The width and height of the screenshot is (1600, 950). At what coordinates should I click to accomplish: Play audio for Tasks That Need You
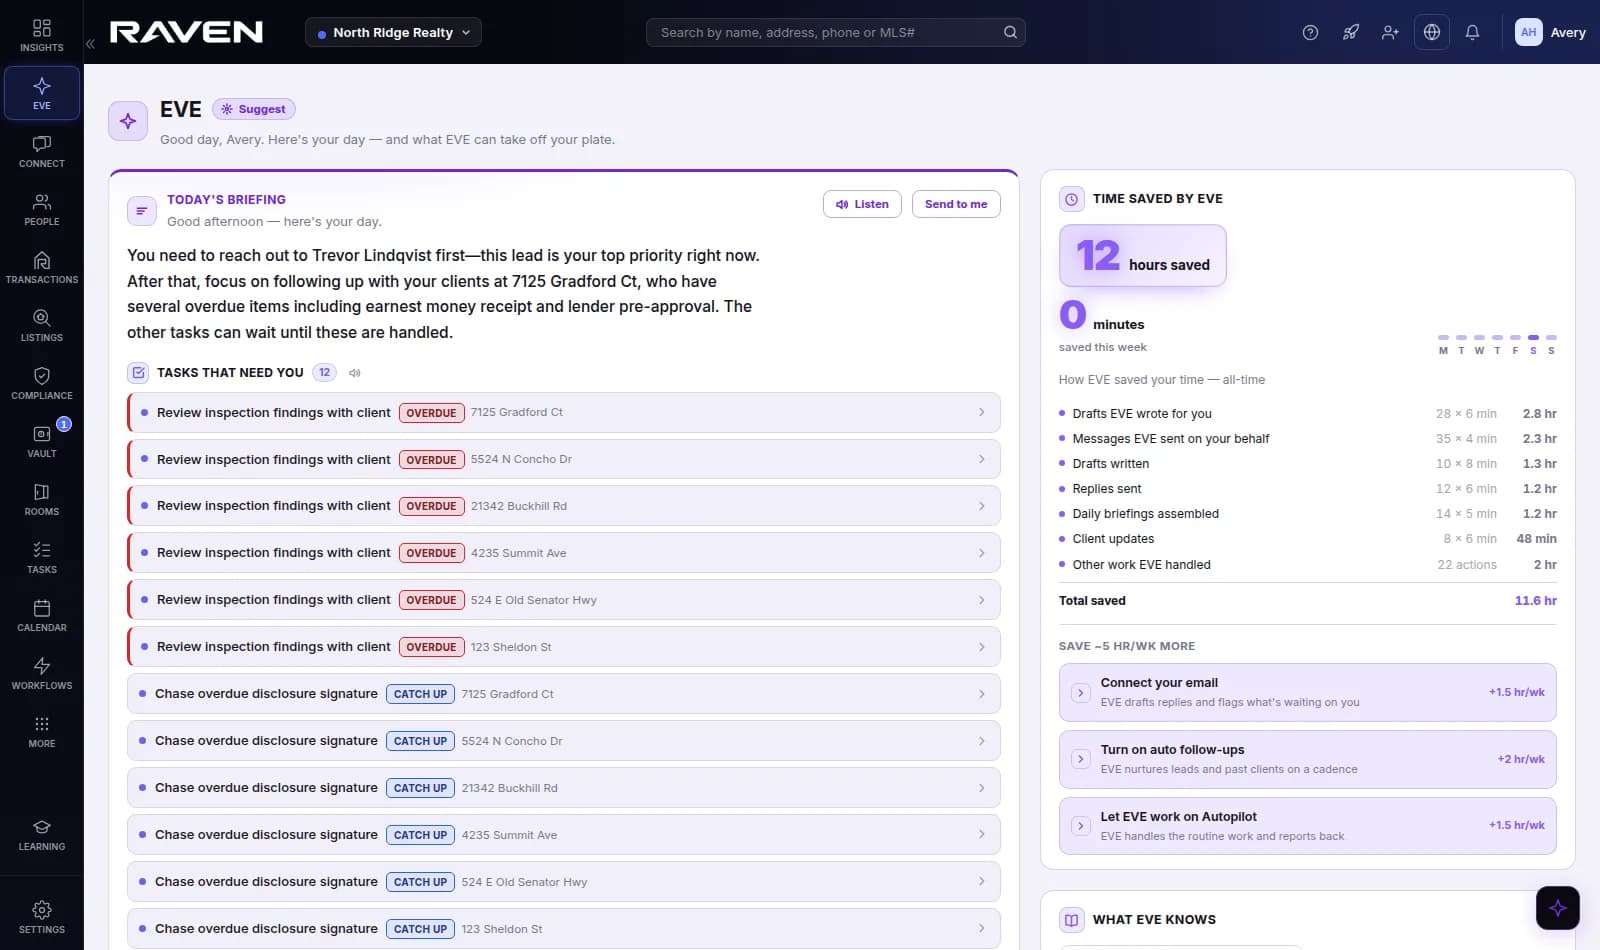click(x=355, y=373)
